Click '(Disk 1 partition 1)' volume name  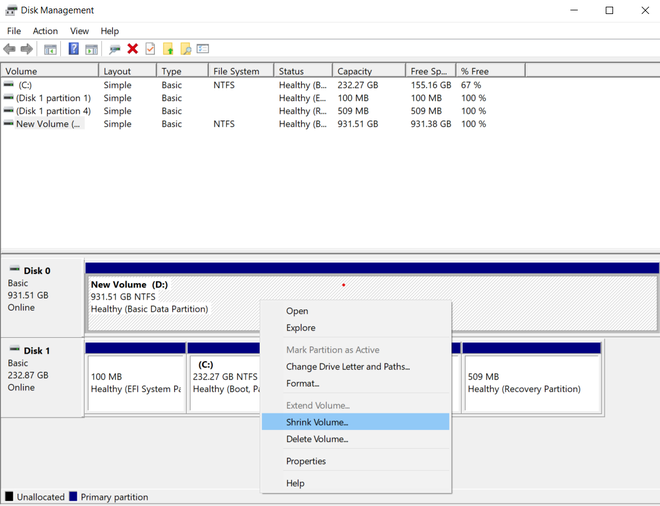(53, 98)
